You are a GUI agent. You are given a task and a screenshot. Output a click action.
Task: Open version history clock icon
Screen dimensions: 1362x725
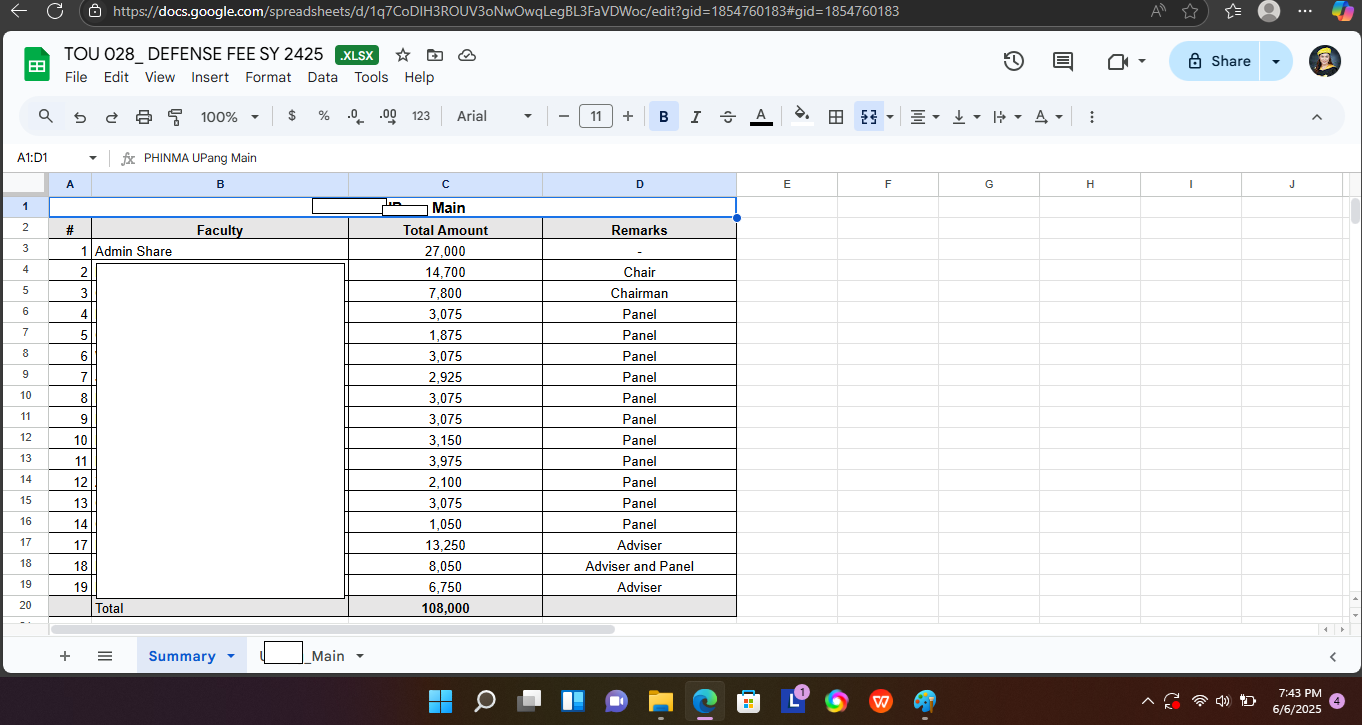pyautogui.click(x=1013, y=61)
